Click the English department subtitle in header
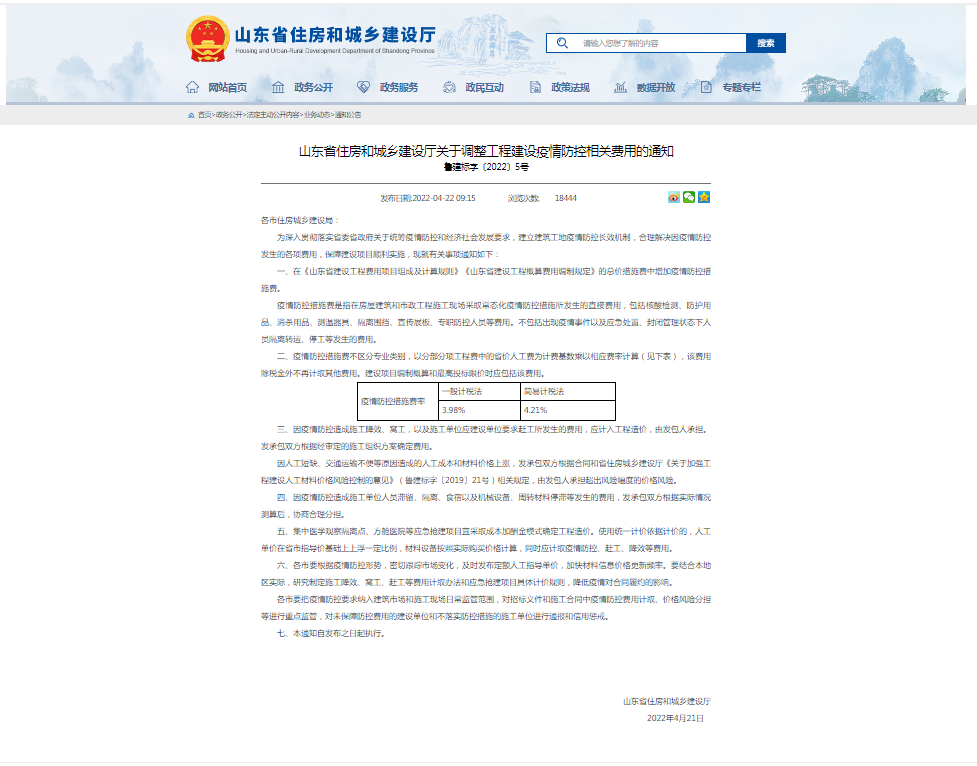This screenshot has width=977, height=766. pos(335,51)
